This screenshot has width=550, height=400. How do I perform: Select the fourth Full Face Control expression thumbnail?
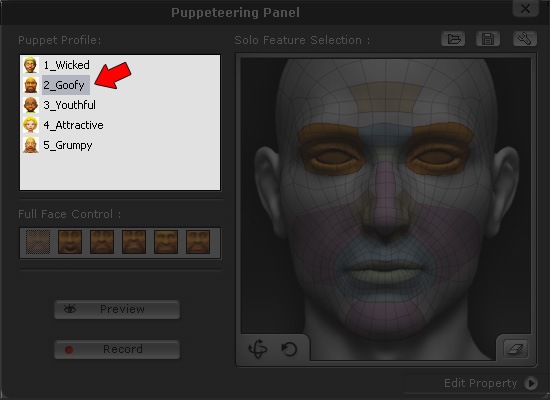134,242
